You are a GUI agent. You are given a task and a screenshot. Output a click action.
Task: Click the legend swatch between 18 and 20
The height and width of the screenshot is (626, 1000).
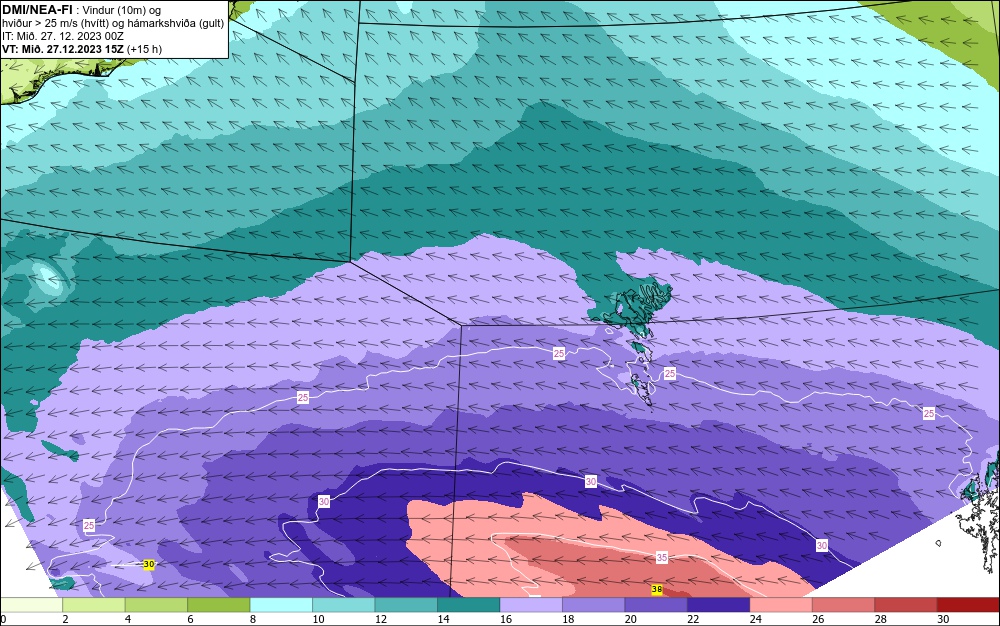(x=594, y=605)
